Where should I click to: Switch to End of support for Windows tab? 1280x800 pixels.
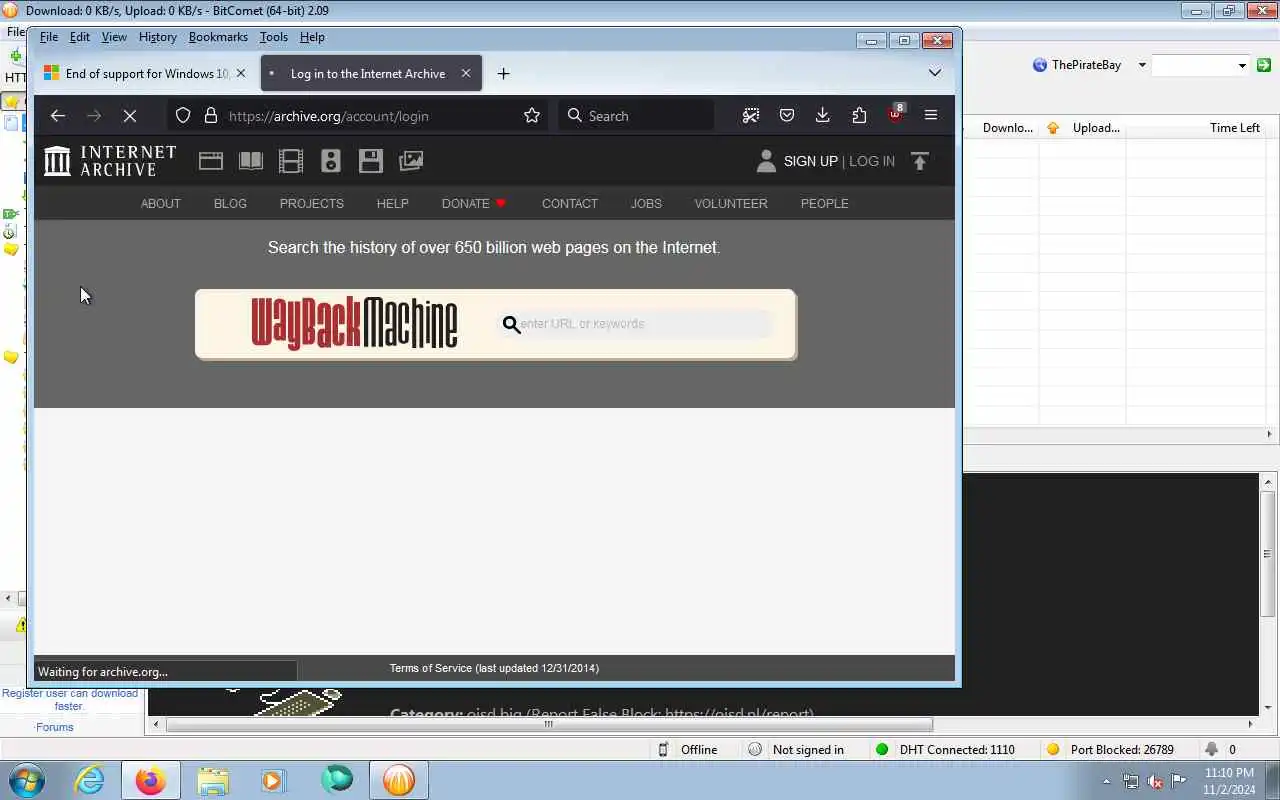pos(146,73)
